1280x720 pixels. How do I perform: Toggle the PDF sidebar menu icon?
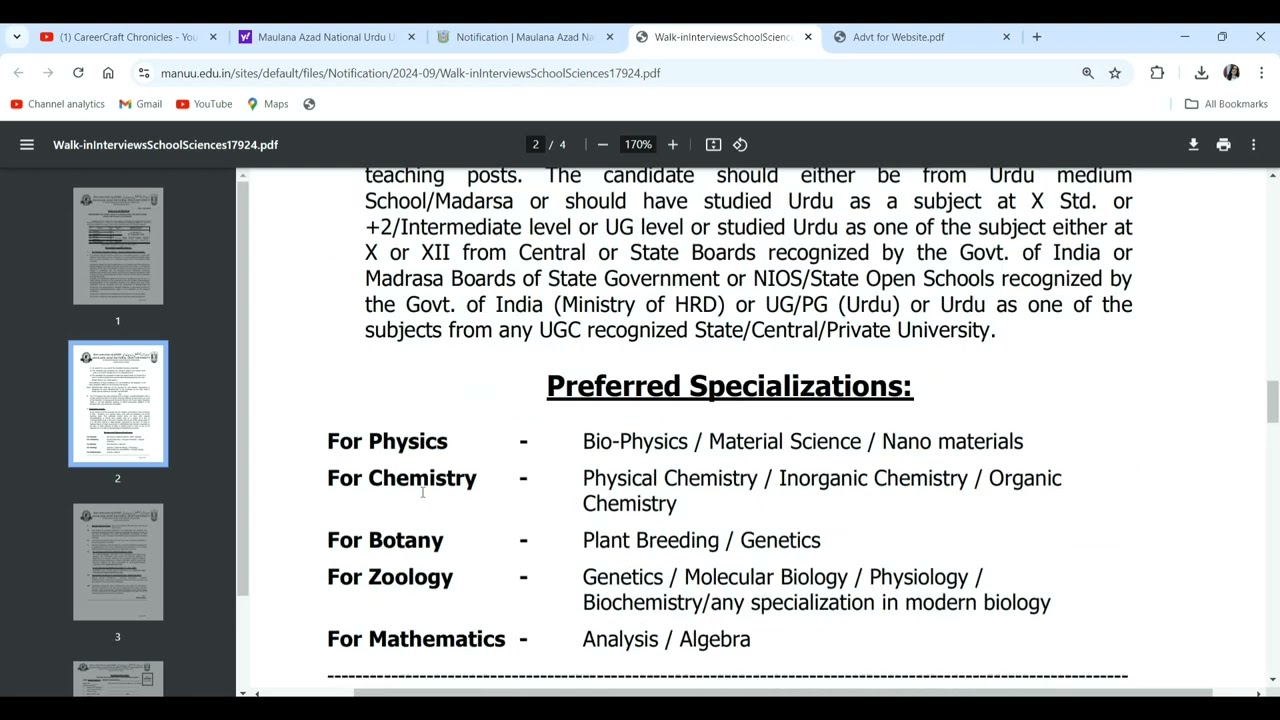pos(27,145)
